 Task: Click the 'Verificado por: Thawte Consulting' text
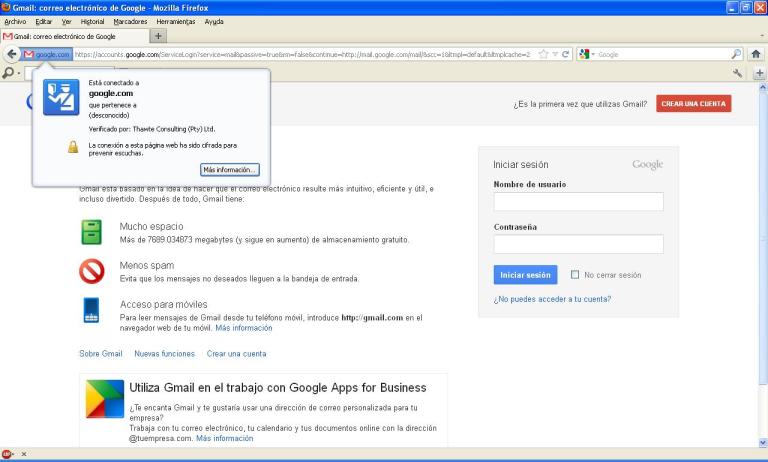(152, 129)
